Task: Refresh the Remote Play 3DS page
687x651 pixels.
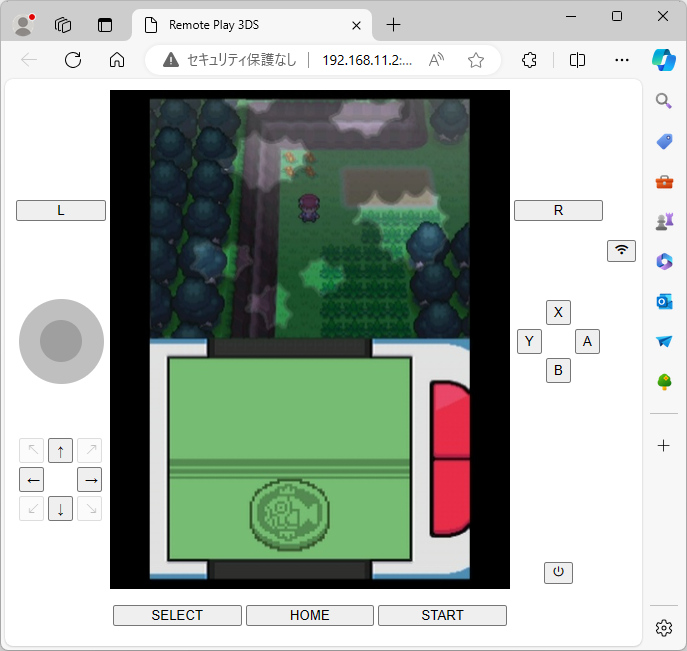Action: [73, 60]
